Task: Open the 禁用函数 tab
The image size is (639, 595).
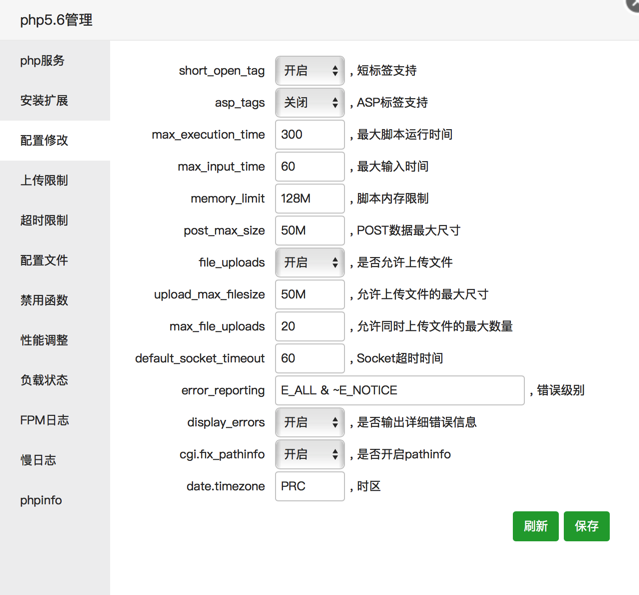Action: tap(44, 301)
